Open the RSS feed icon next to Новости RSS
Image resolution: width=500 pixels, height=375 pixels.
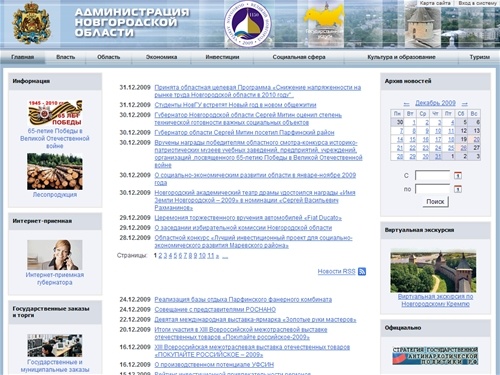coord(362,272)
